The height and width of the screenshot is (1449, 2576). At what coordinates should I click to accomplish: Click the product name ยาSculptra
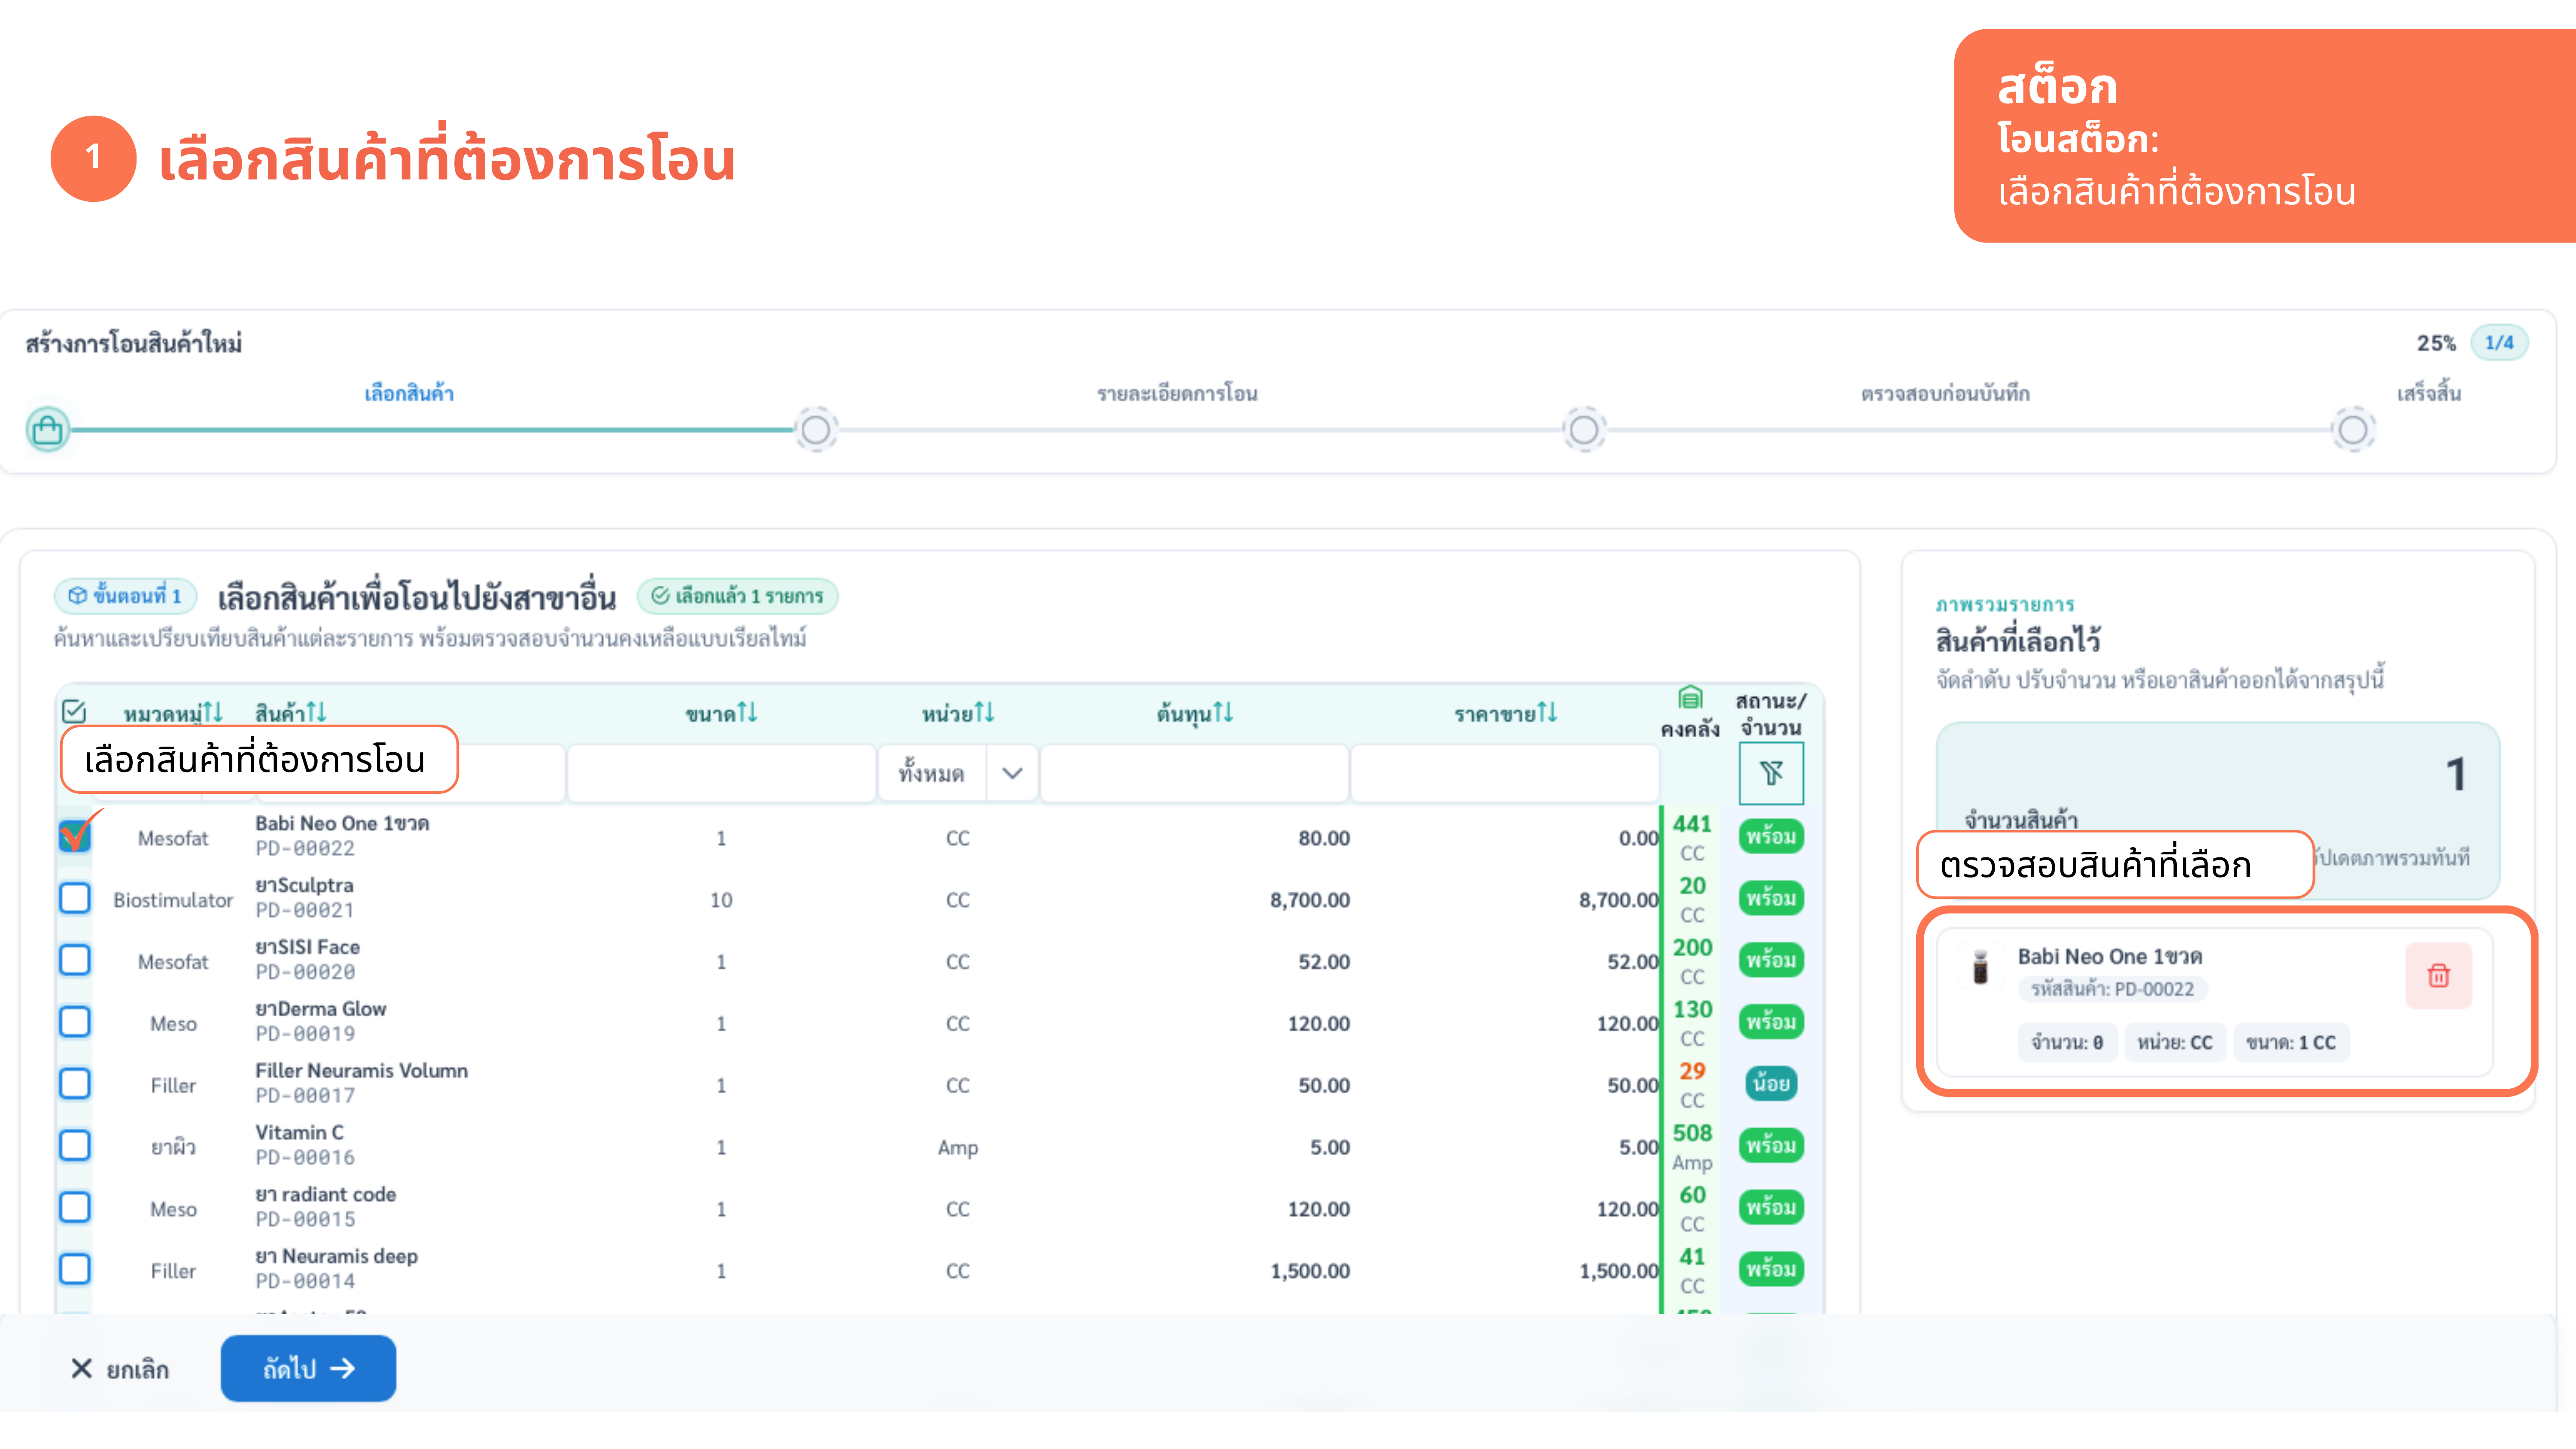pos(304,886)
